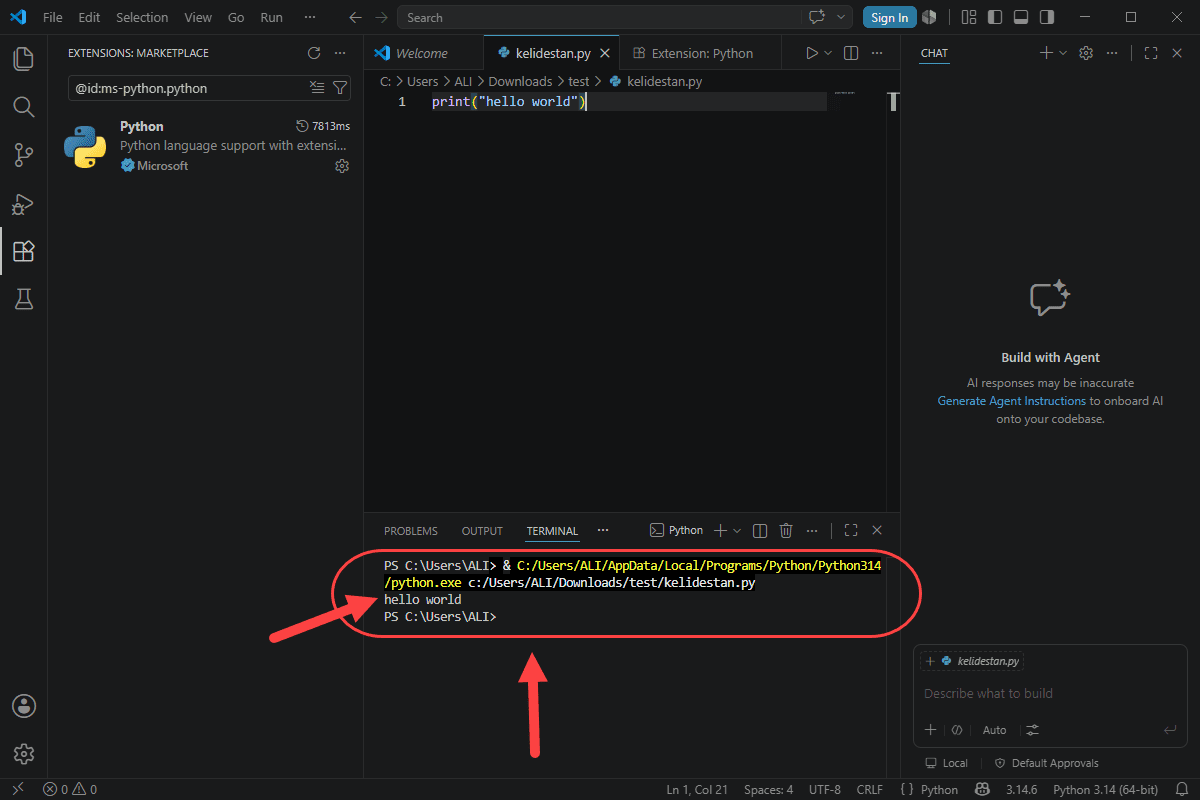This screenshot has width=1200, height=800.
Task: Open the Manage gear in the activity bar
Action: point(24,754)
